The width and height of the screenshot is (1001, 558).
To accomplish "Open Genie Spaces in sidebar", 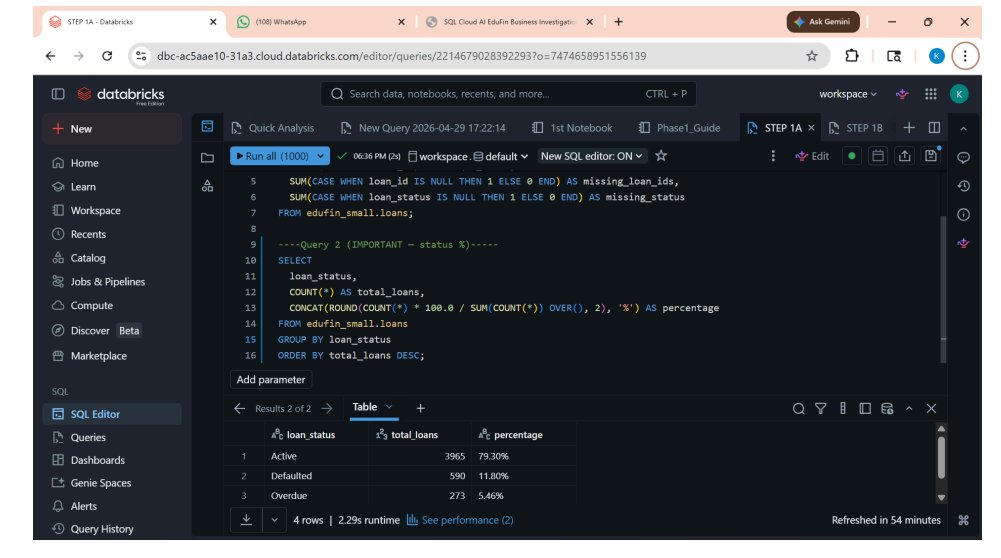I will click(112, 483).
